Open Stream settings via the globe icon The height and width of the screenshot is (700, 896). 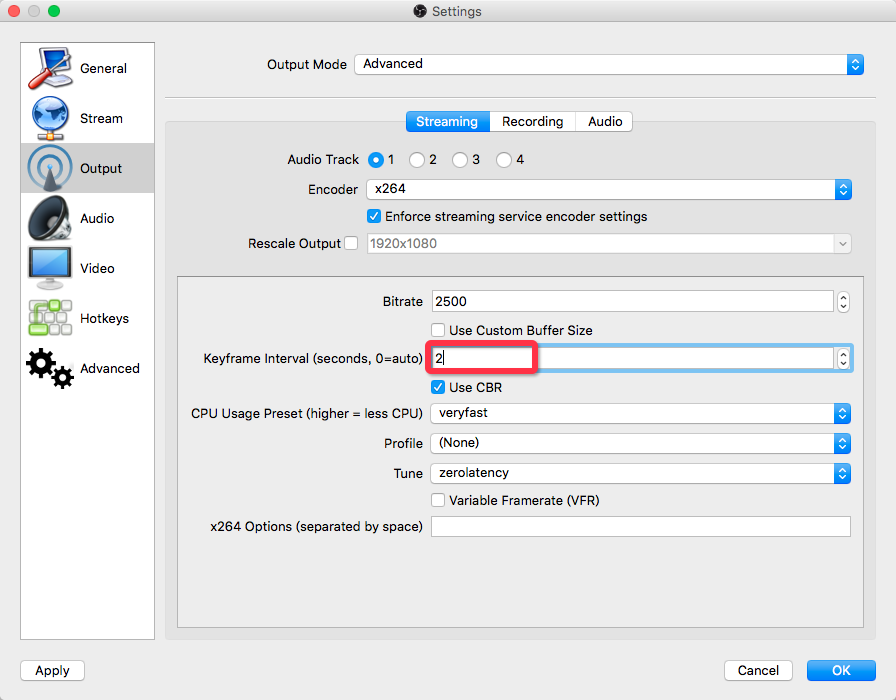click(x=50, y=118)
